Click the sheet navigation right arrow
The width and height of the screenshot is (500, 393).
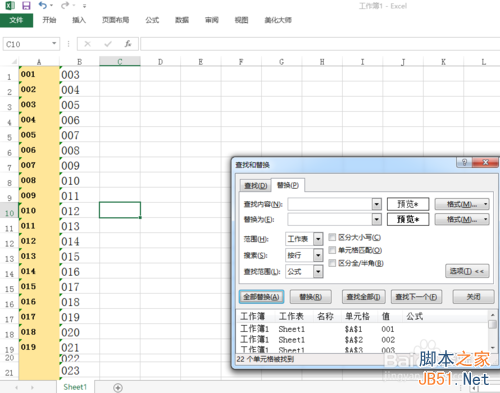(32, 387)
